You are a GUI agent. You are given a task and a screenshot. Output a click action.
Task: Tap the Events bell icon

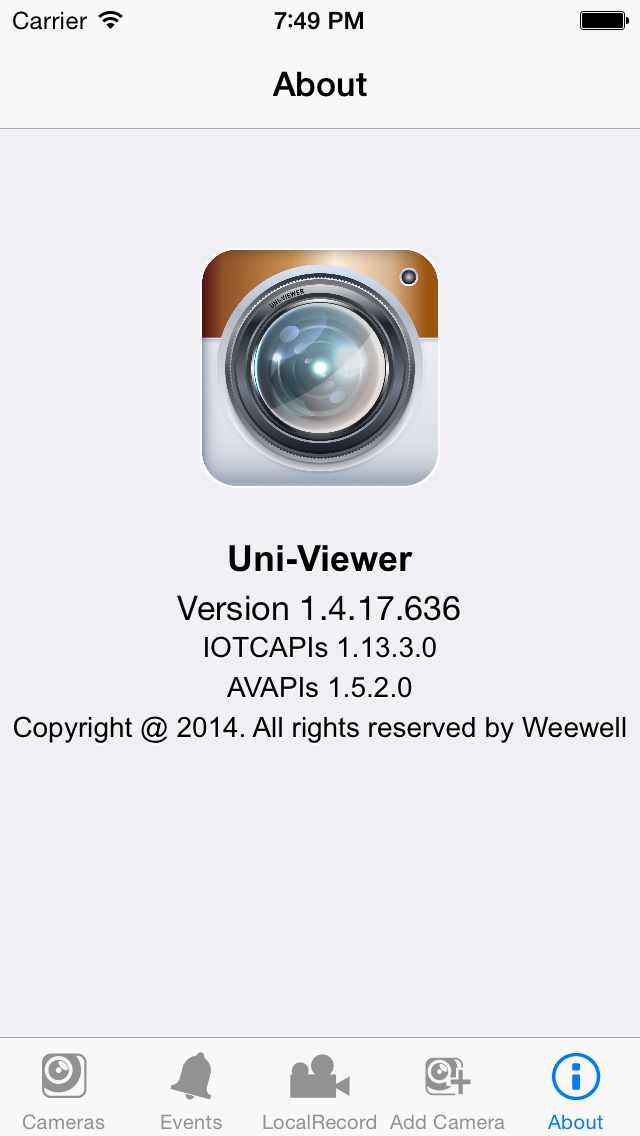[x=192, y=1076]
